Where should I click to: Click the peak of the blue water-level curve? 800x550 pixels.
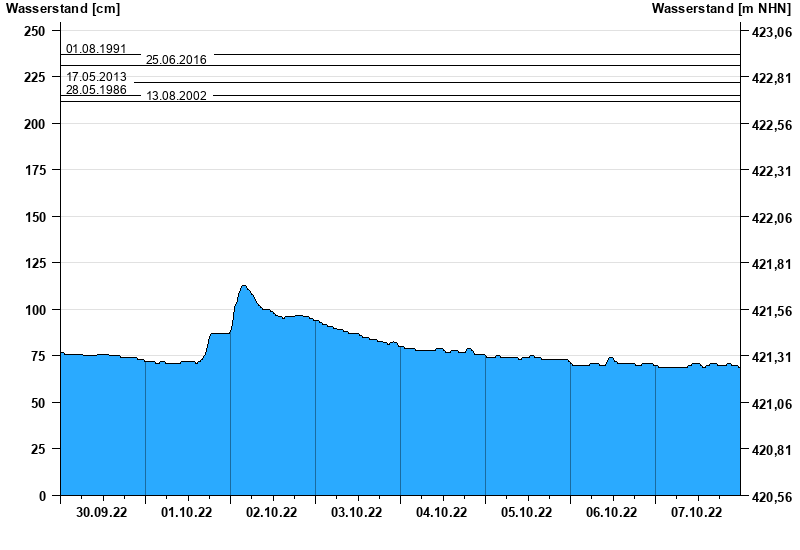click(243, 286)
